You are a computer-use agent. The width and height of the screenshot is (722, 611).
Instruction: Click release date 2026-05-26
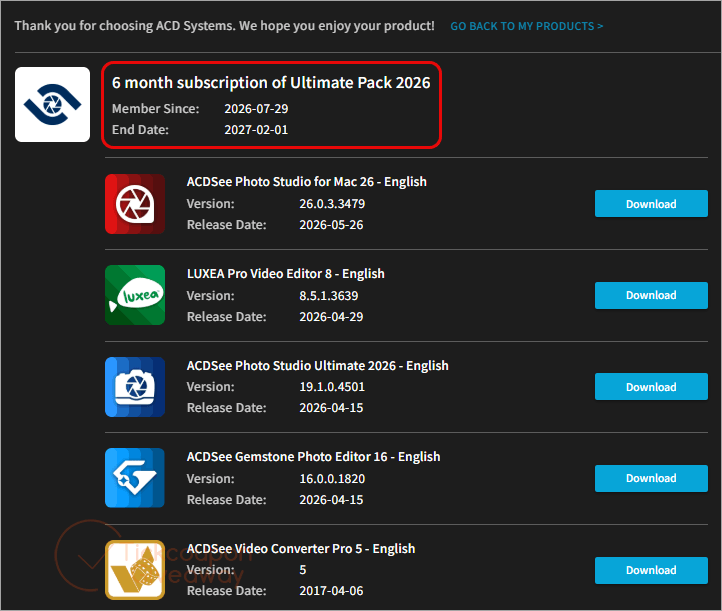[x=331, y=225]
